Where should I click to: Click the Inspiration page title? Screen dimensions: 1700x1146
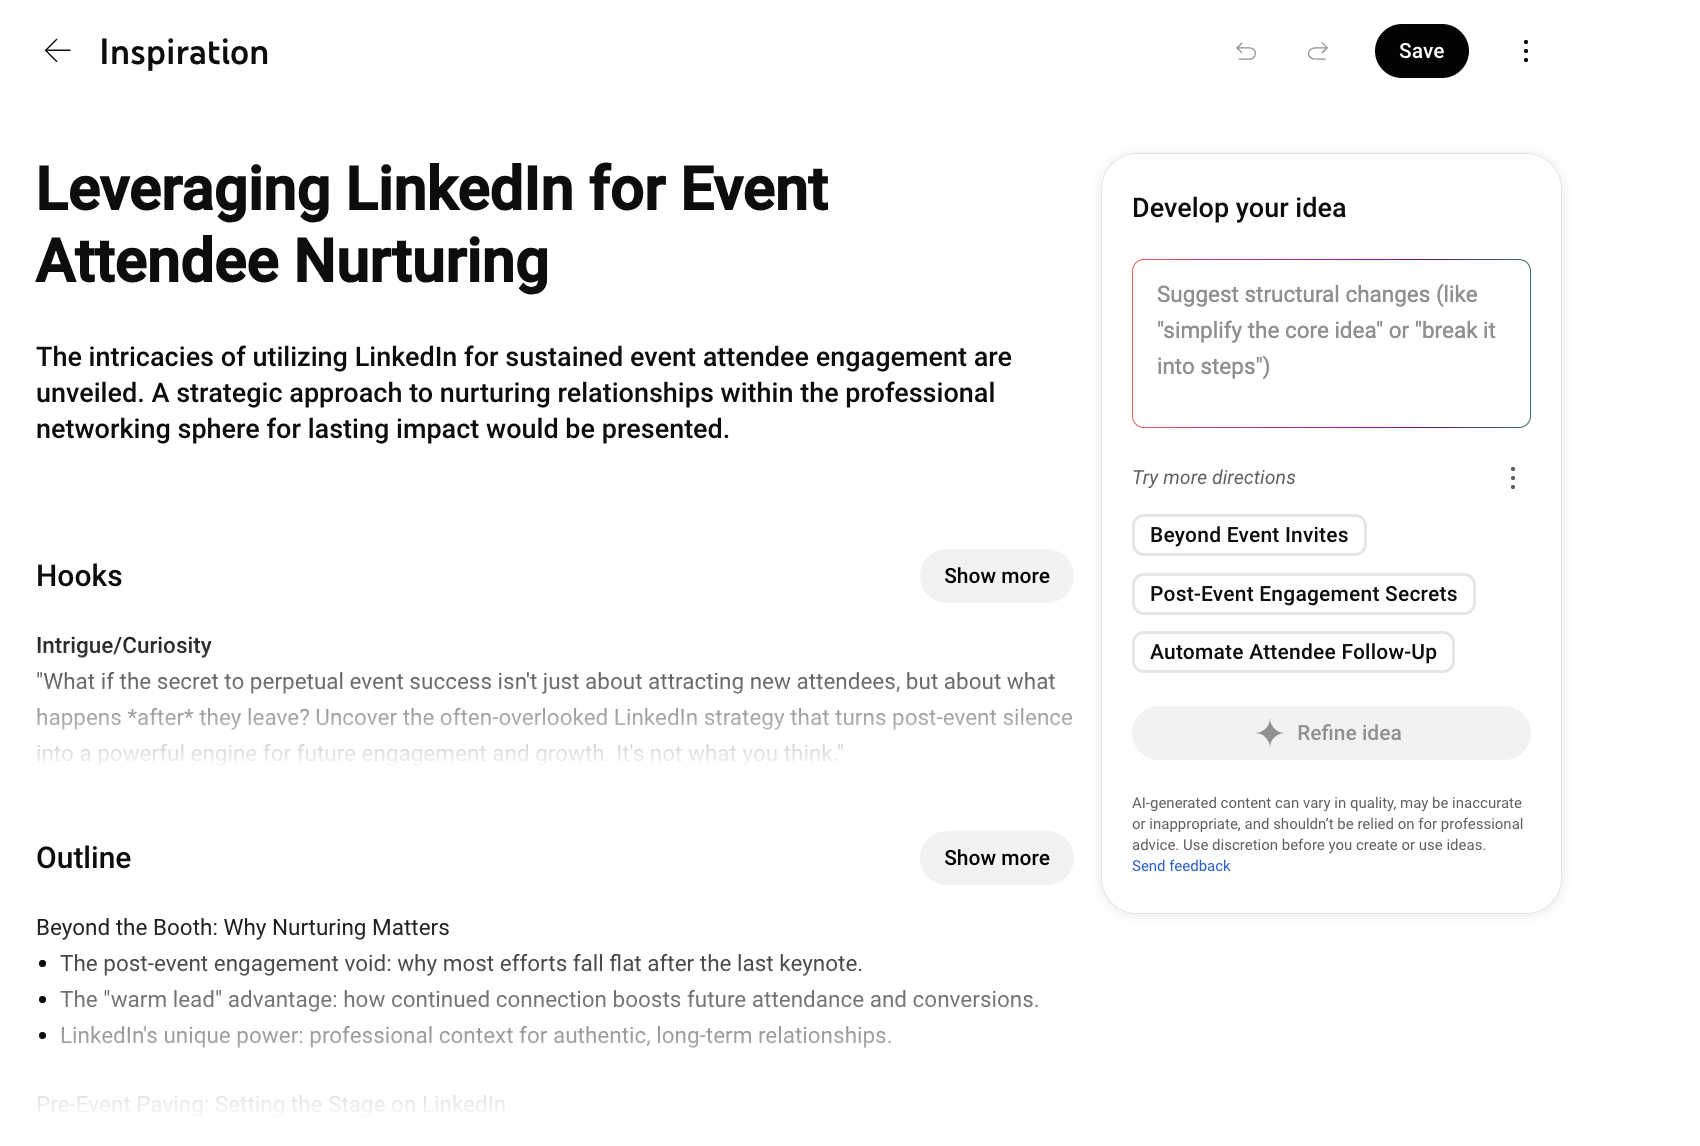(x=184, y=52)
